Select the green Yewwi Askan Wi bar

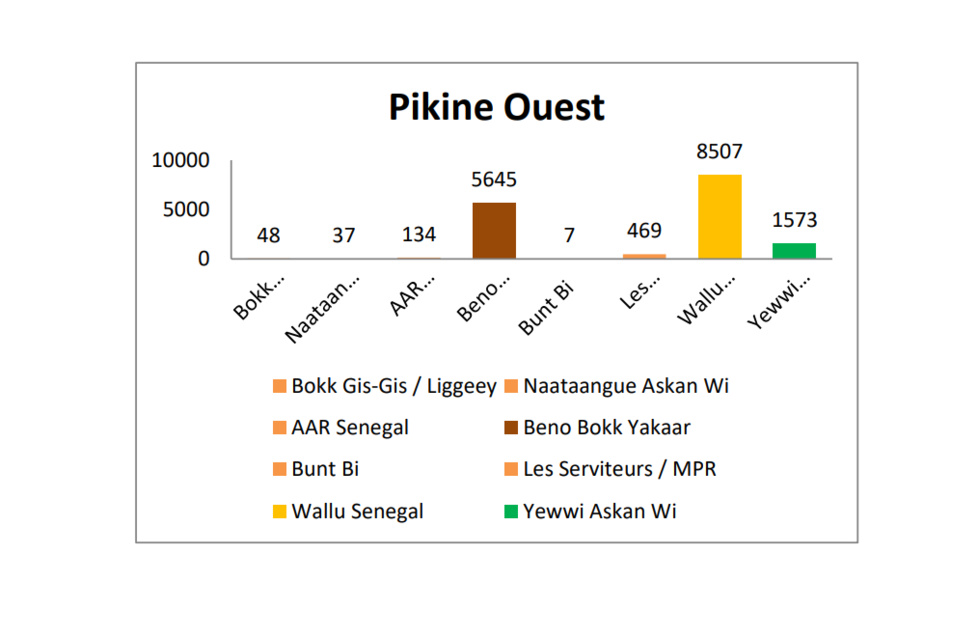[794, 251]
